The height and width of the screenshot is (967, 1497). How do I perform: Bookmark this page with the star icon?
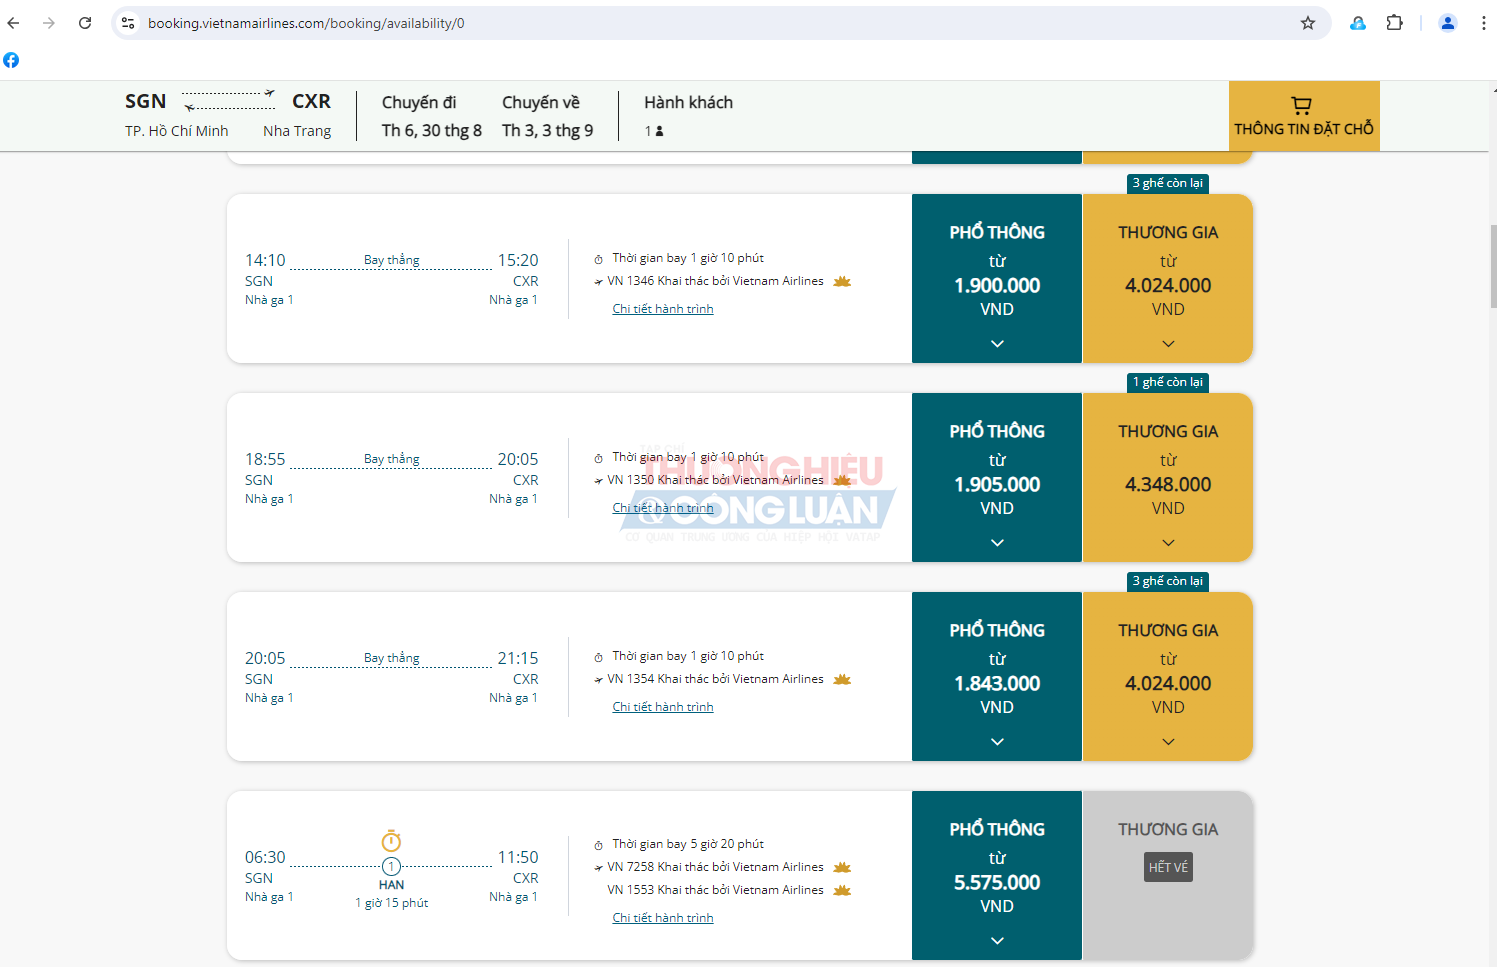pos(1308,23)
